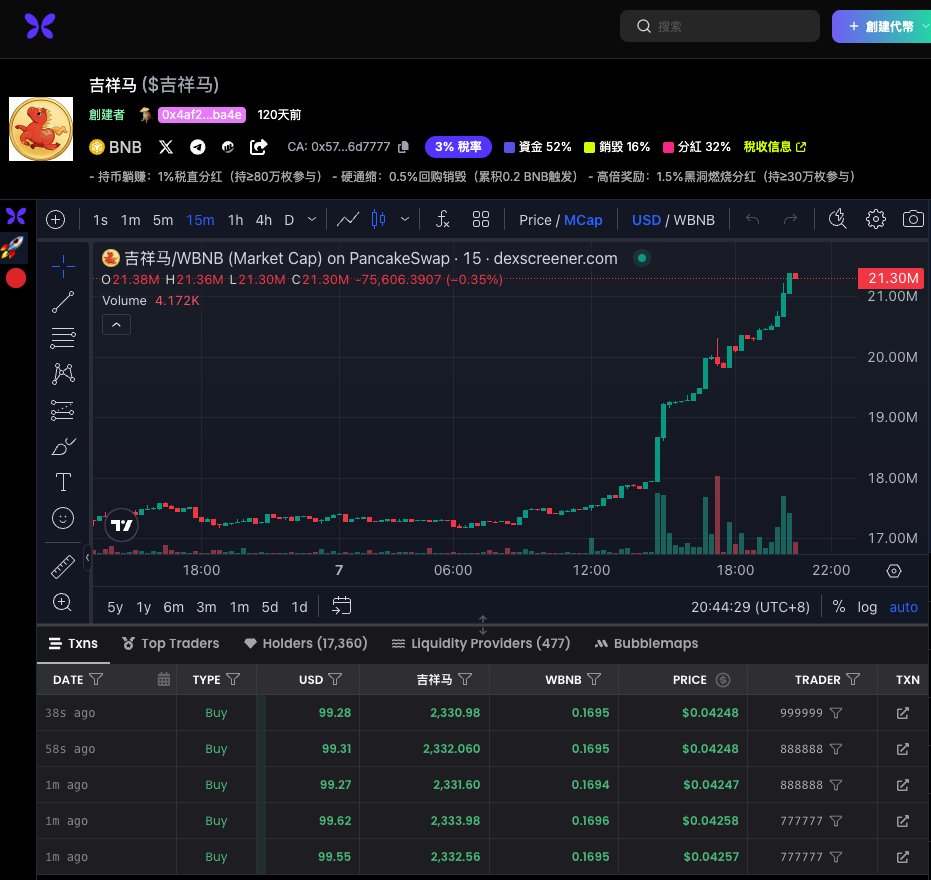Select the forecasting and measurement tool
Screen dimensions: 931x880
point(63,410)
